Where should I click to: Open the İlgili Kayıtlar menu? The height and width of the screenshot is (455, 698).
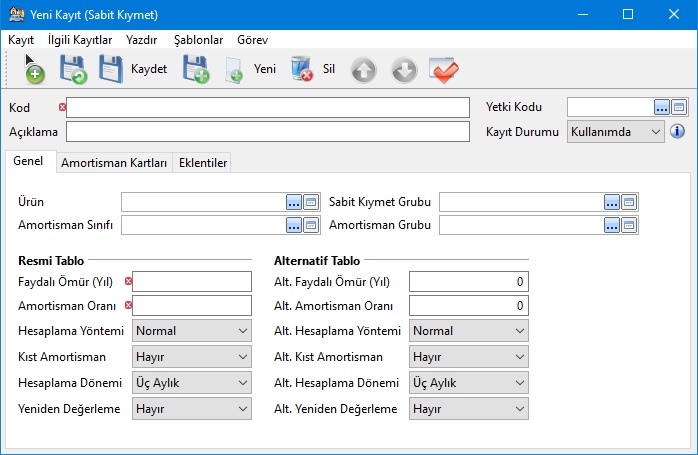[80, 40]
